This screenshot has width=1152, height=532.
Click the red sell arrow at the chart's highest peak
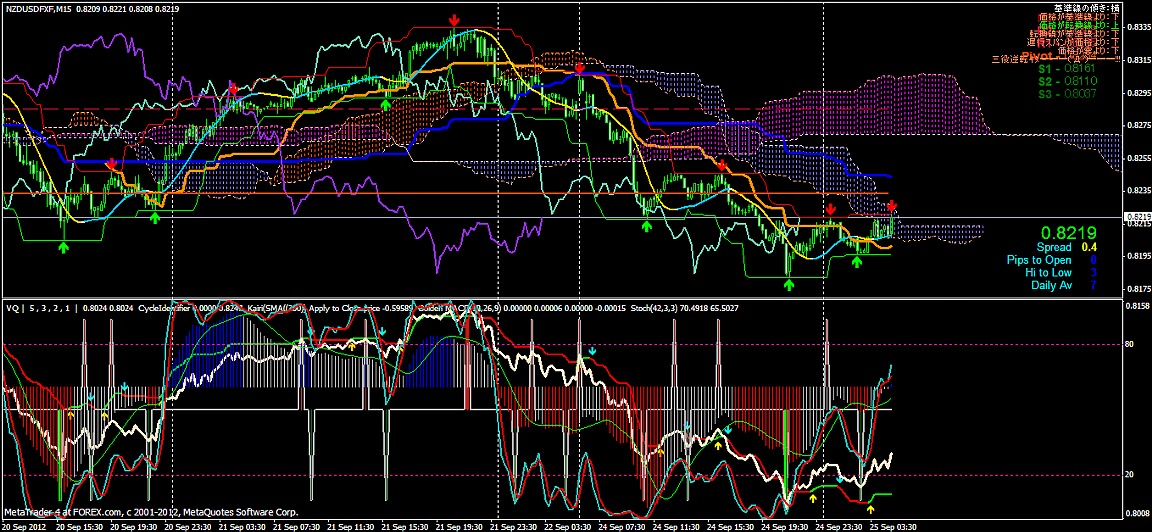pos(455,20)
